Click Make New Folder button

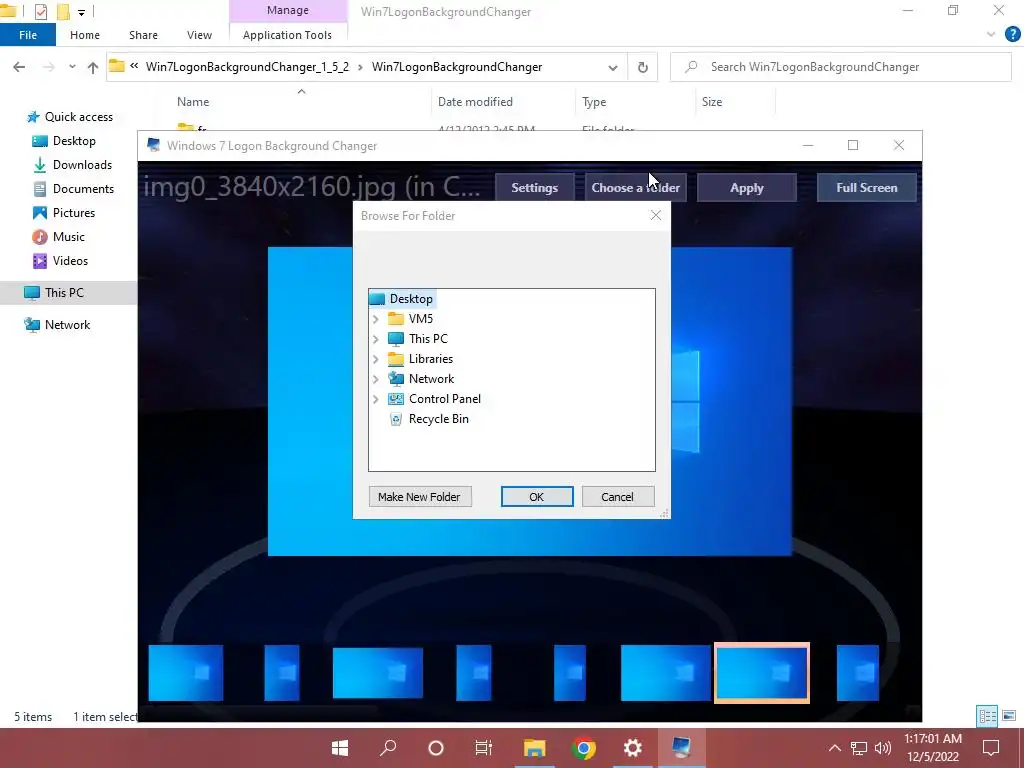tap(419, 496)
